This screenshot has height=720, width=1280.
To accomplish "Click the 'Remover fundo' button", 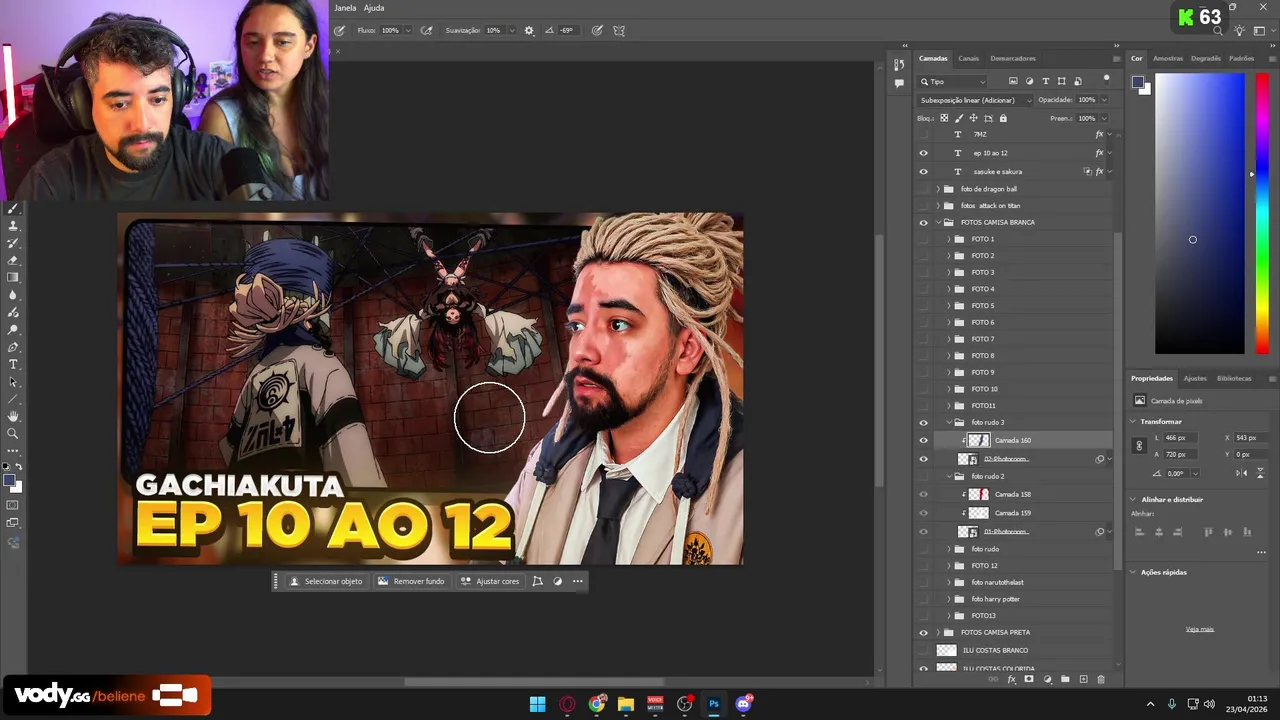I will (x=411, y=581).
